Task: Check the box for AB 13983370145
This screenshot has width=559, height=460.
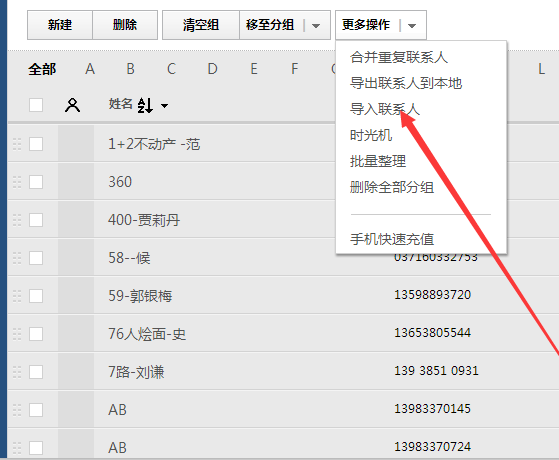Action: click(x=36, y=410)
